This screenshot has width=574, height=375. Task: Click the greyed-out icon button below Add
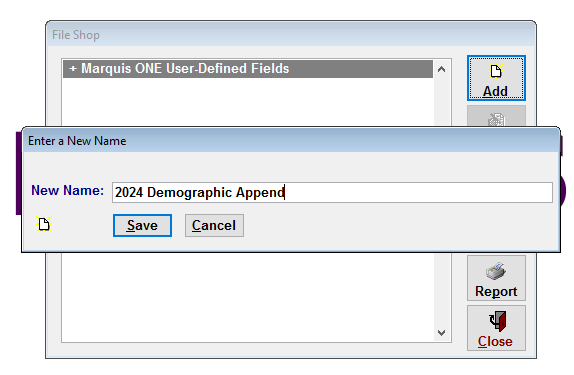[496, 116]
